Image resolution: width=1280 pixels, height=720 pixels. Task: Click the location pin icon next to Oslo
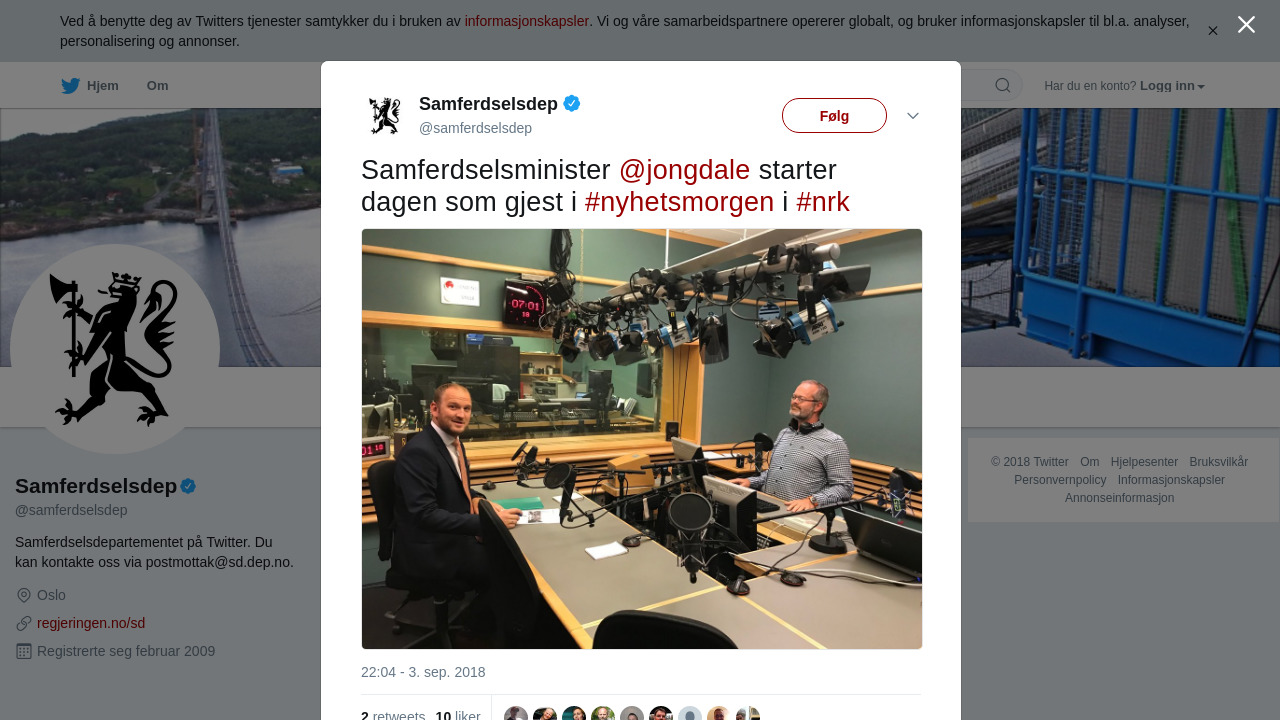pyautogui.click(x=24, y=595)
